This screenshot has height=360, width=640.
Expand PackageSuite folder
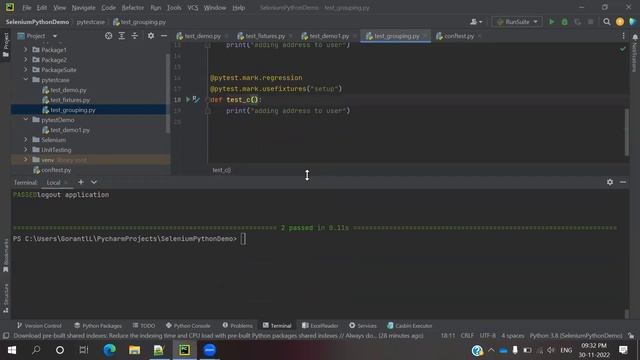click(x=26, y=69)
